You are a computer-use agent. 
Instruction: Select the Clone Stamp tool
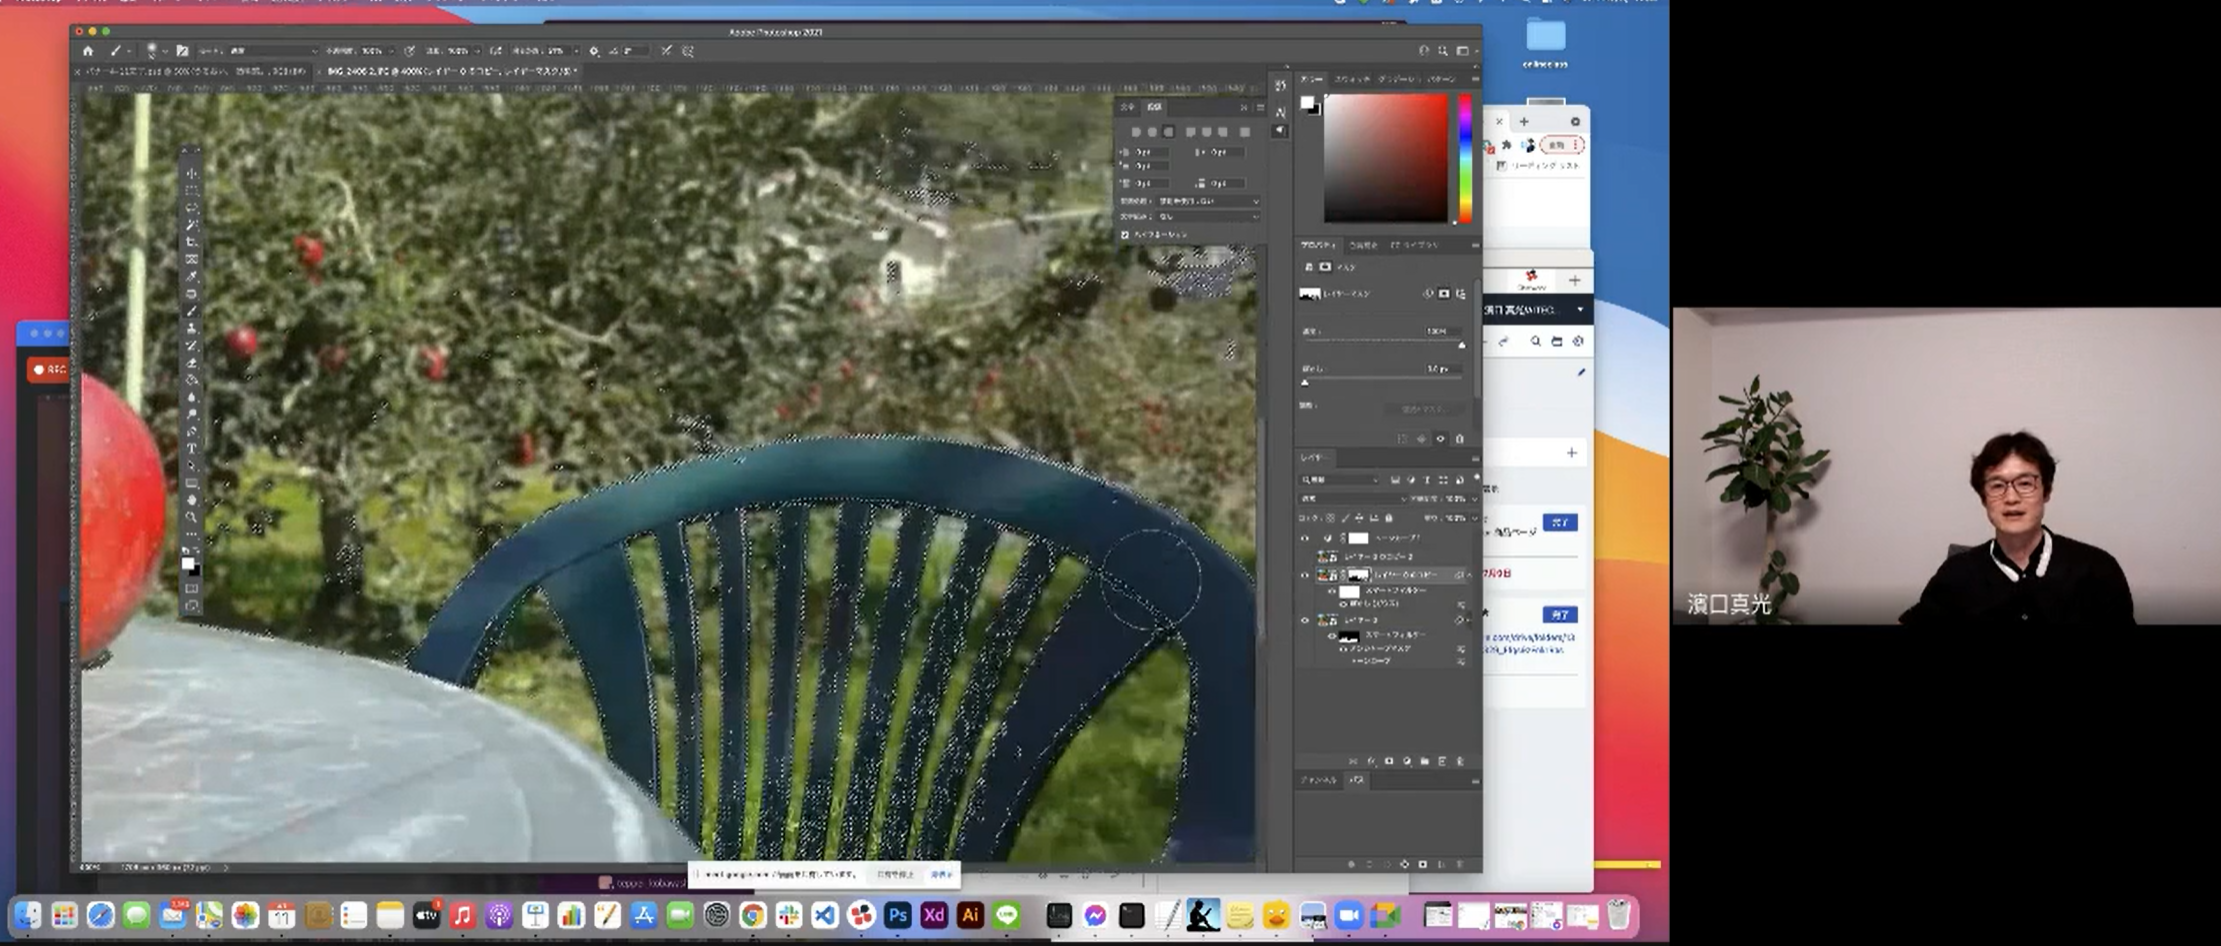[x=192, y=328]
